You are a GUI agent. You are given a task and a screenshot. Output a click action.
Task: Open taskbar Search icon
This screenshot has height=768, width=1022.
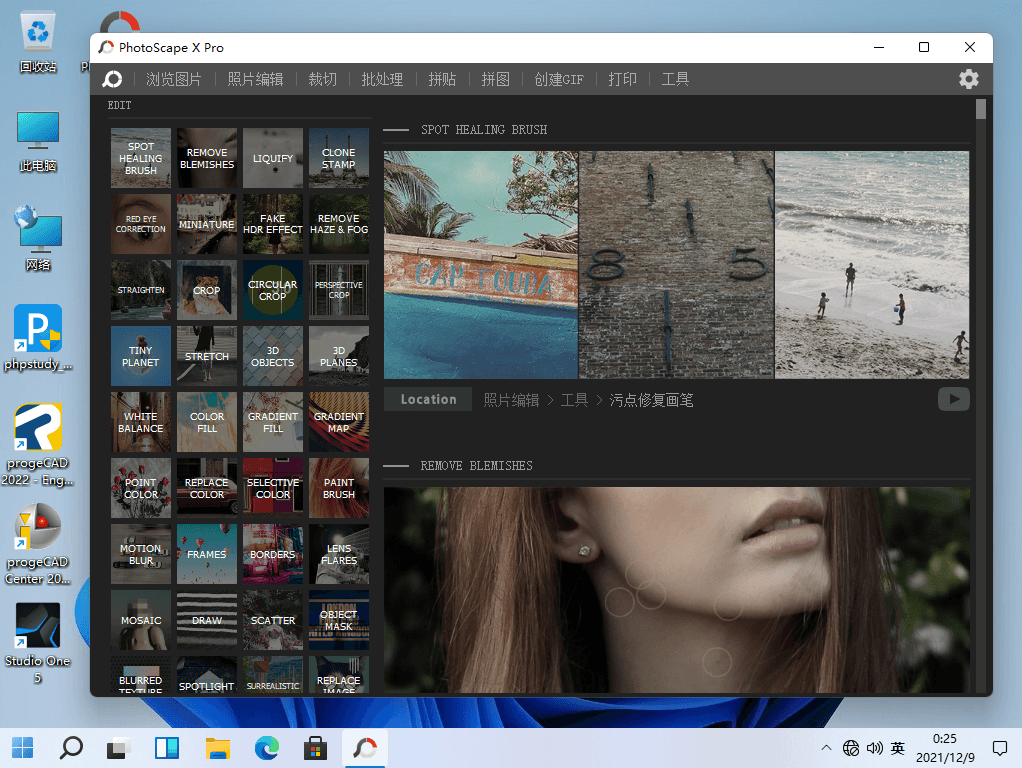click(71, 748)
